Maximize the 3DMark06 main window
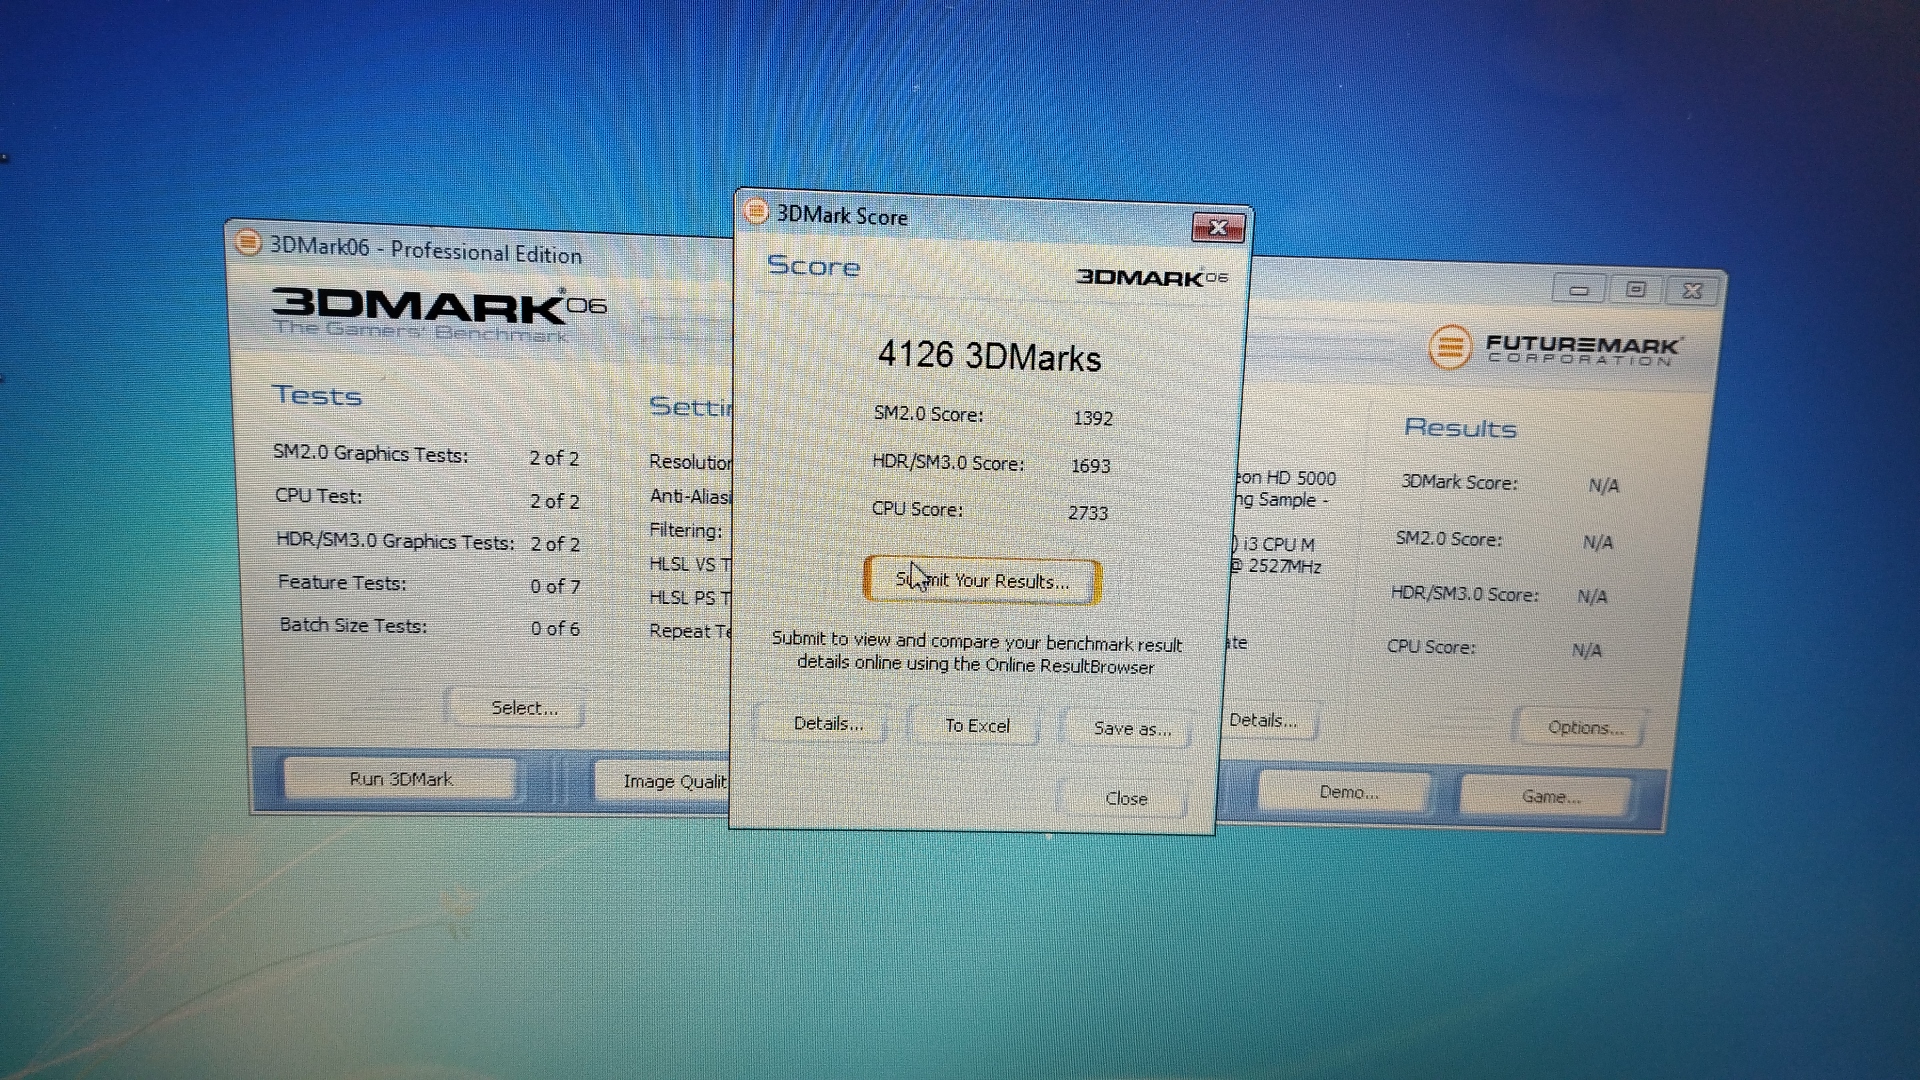 coord(1636,289)
